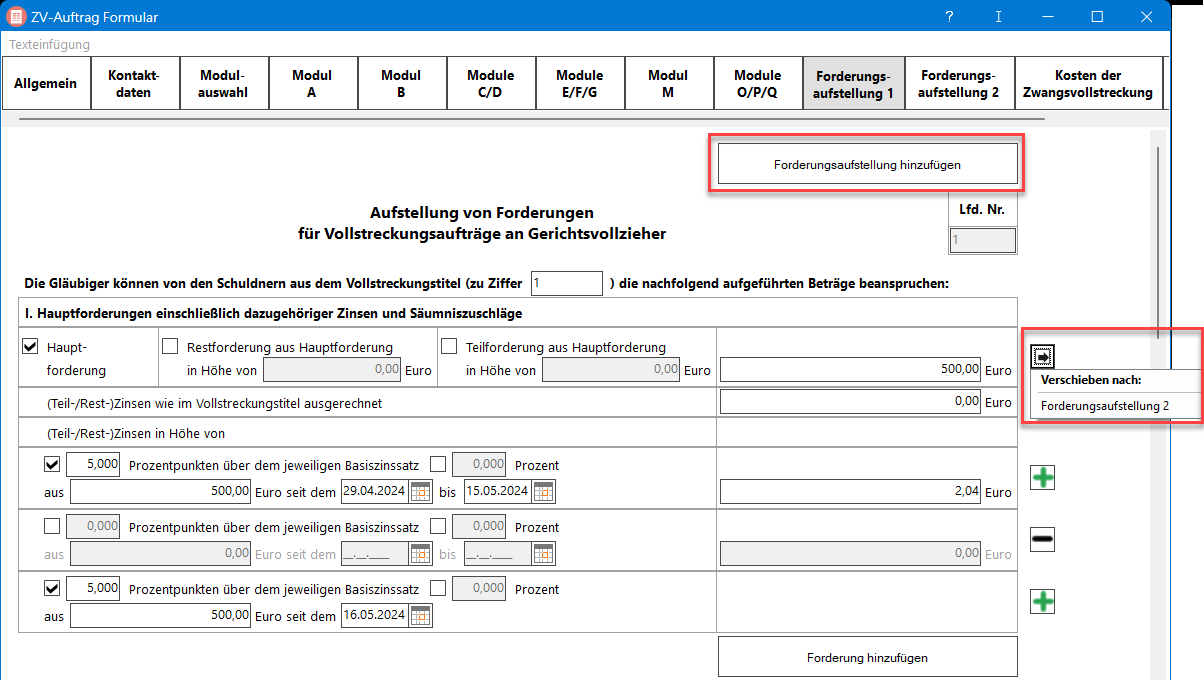1204x680 pixels.
Task: Switch to the Kontaktdaten tab
Action: pyautogui.click(x=133, y=84)
